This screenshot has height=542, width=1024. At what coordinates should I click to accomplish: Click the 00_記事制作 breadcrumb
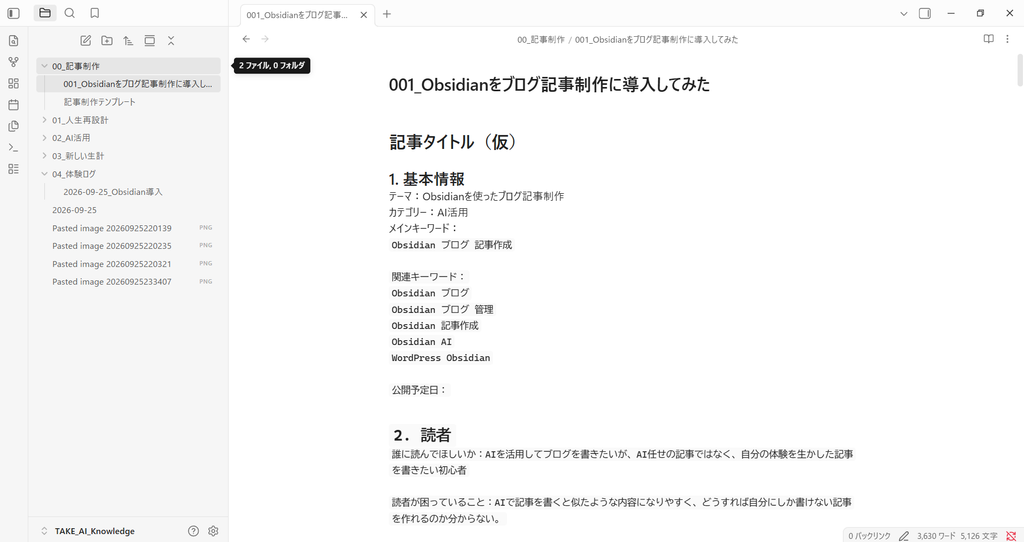pos(541,40)
